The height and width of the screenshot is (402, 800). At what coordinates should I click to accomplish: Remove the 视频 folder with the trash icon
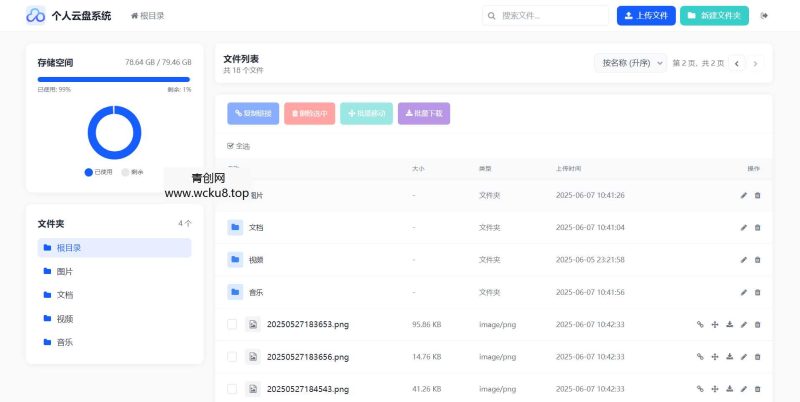[x=758, y=260]
